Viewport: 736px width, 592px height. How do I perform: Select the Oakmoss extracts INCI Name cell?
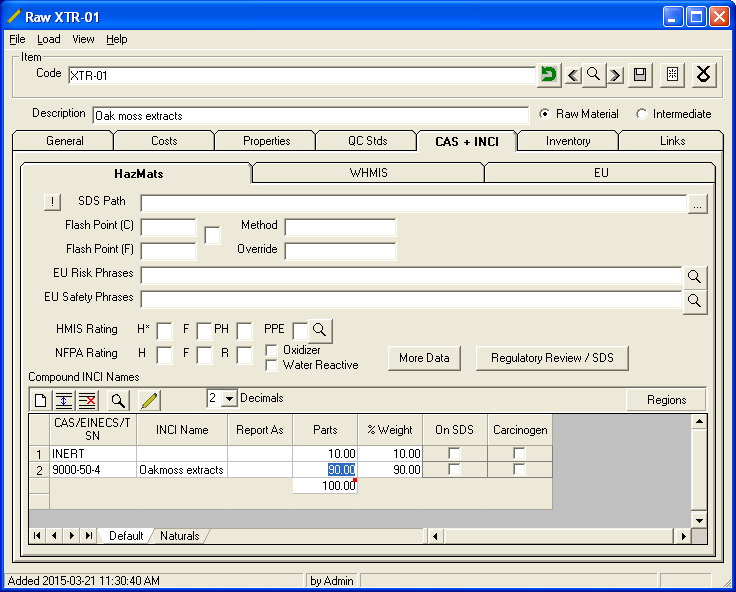click(x=182, y=469)
